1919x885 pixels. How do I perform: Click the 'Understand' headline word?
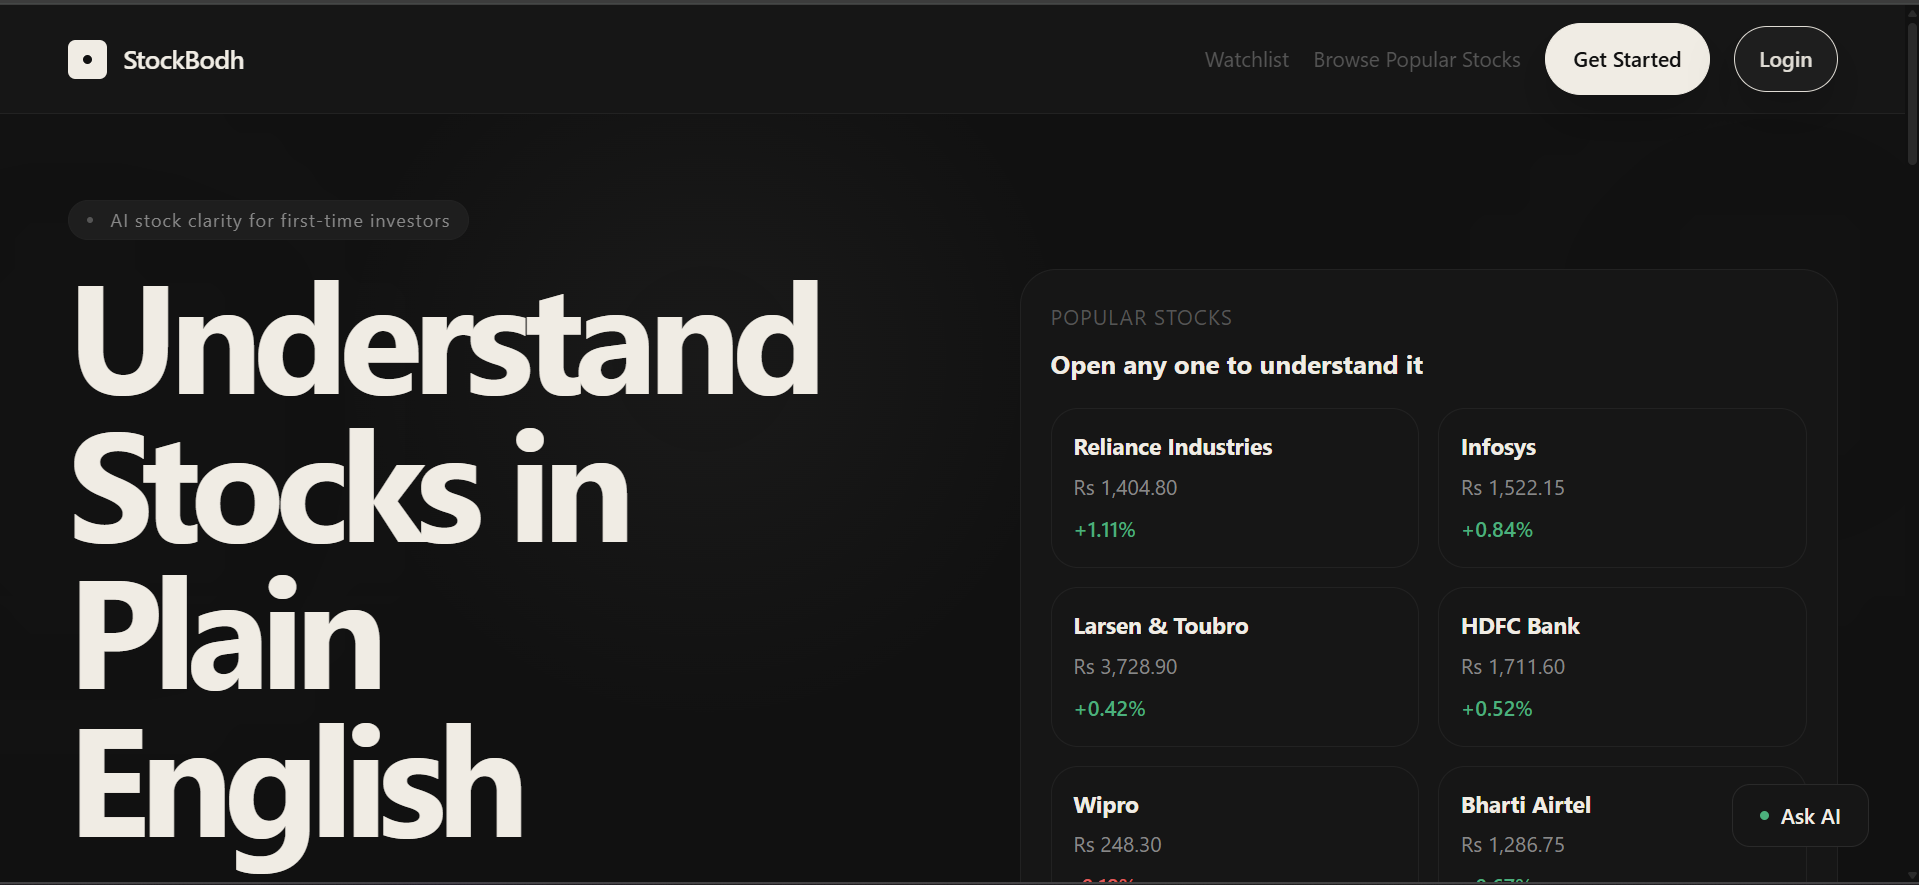click(x=447, y=340)
